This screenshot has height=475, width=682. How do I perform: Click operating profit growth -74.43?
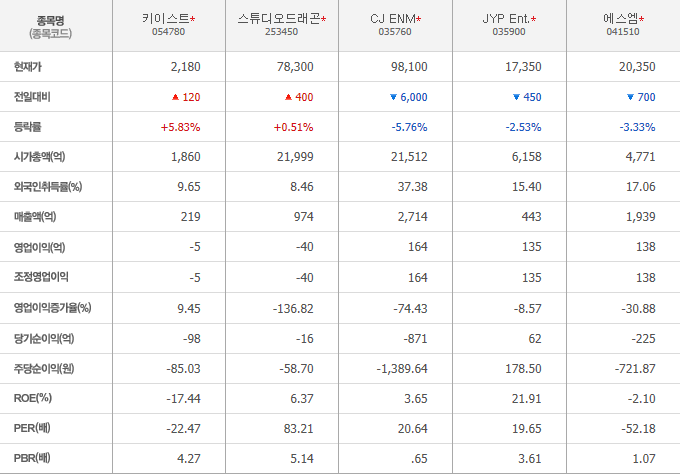[x=410, y=308]
